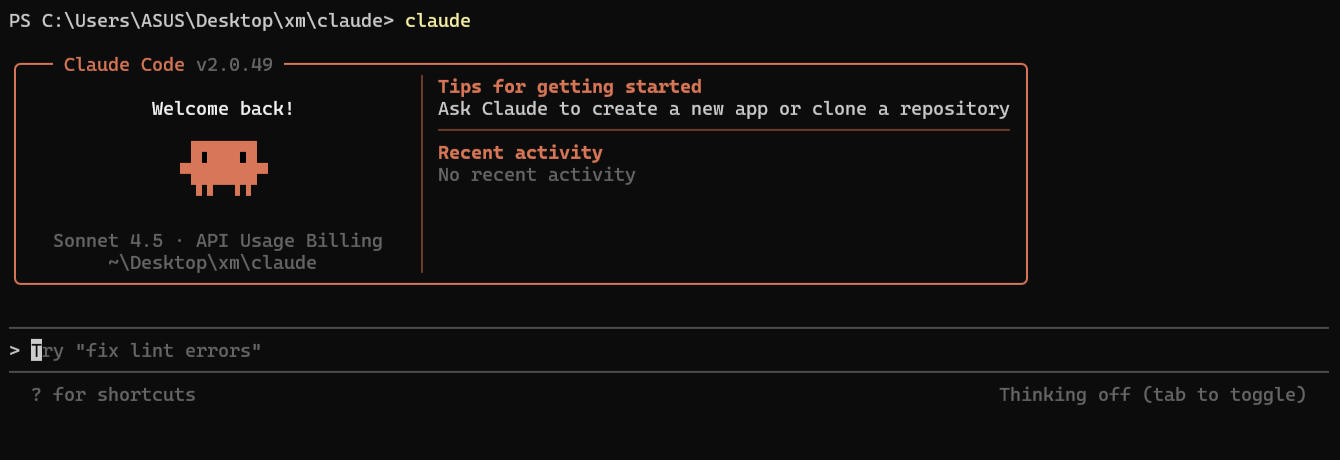Click the highlighted block cursor in the prompt
The height and width of the screenshot is (460, 1340).
tap(37, 351)
